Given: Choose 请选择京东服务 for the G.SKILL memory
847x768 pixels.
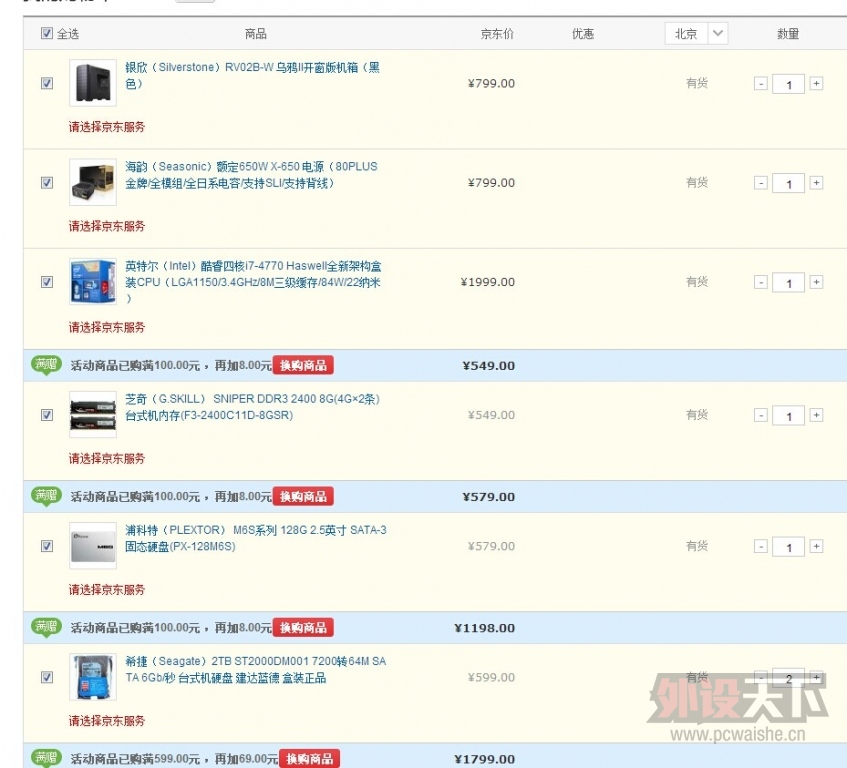Looking at the screenshot, I should coord(107,459).
